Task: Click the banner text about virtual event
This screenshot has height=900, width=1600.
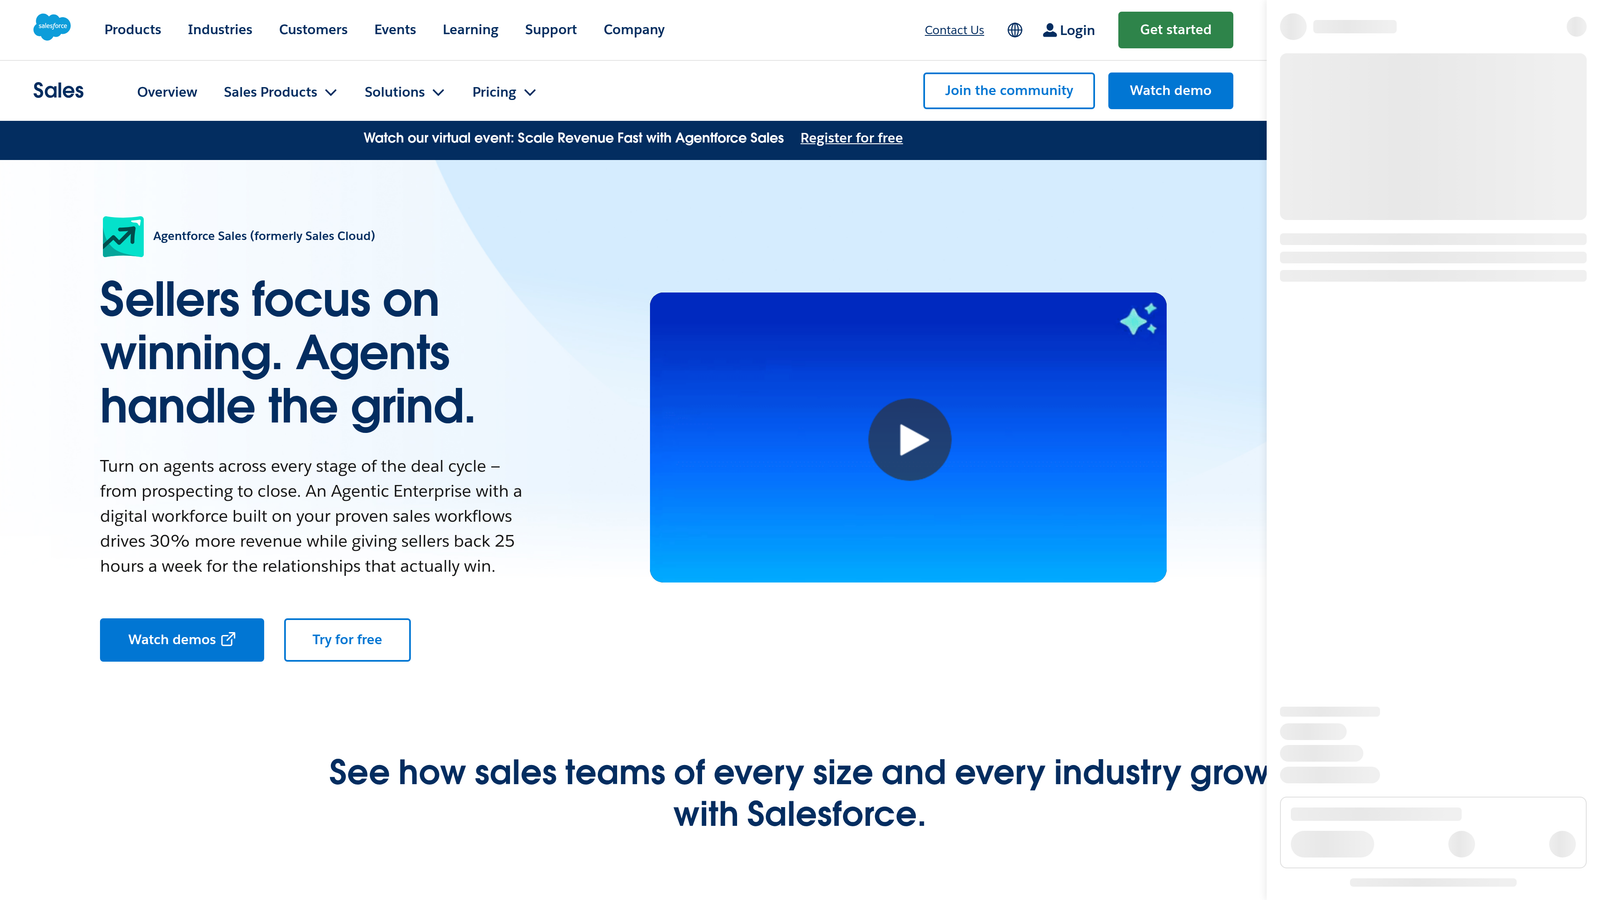Action: (x=574, y=138)
